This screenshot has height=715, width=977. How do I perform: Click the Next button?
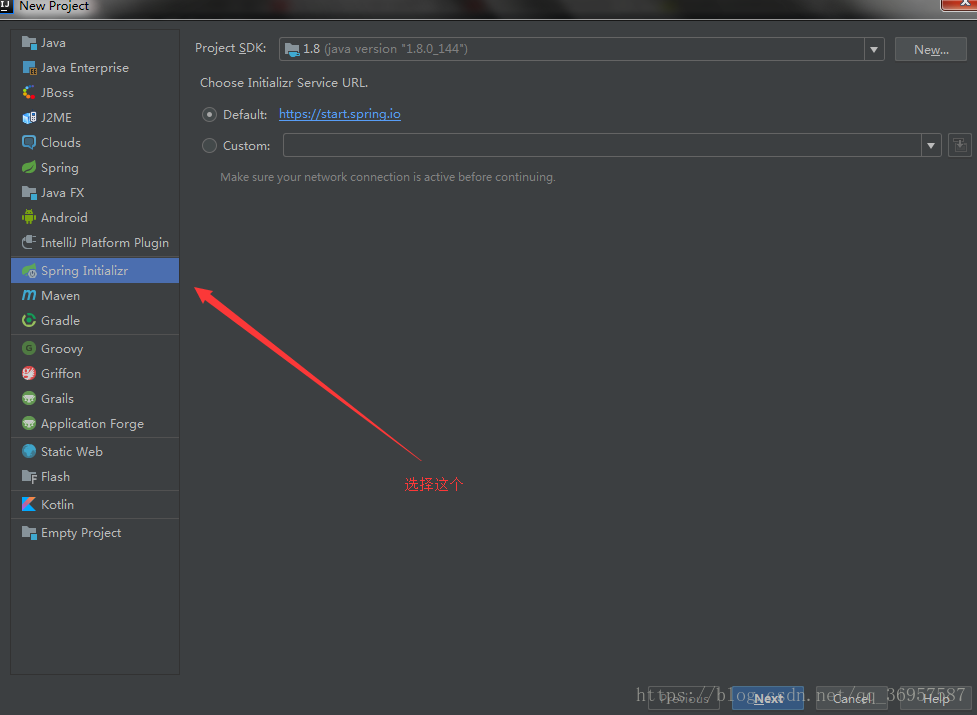(768, 698)
